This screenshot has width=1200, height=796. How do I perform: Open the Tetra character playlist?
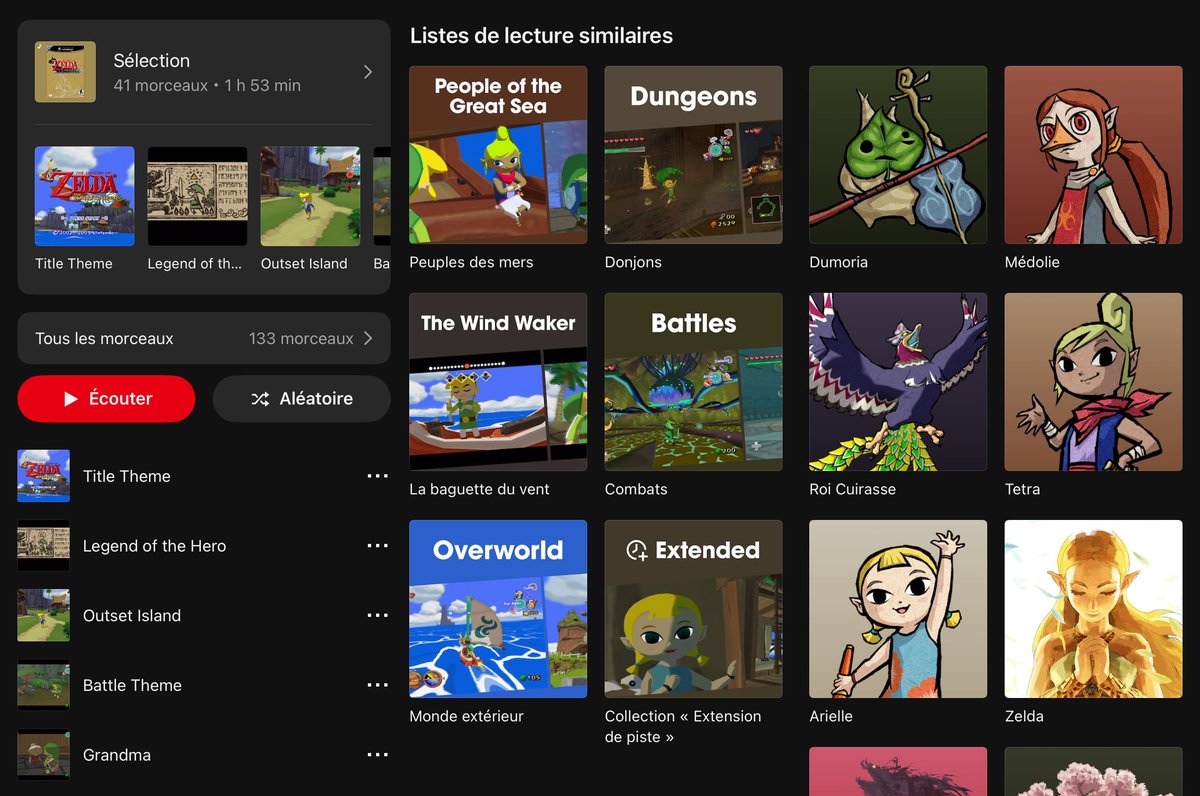pos(1093,382)
